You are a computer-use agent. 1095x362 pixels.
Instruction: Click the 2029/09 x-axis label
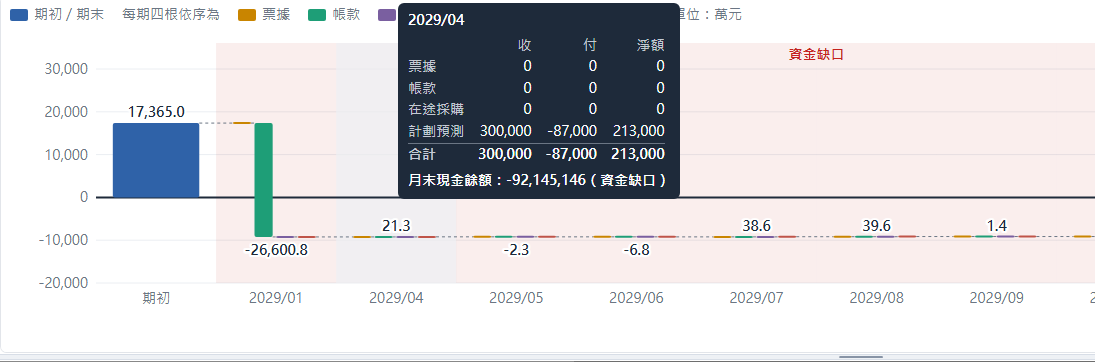[x=997, y=298]
